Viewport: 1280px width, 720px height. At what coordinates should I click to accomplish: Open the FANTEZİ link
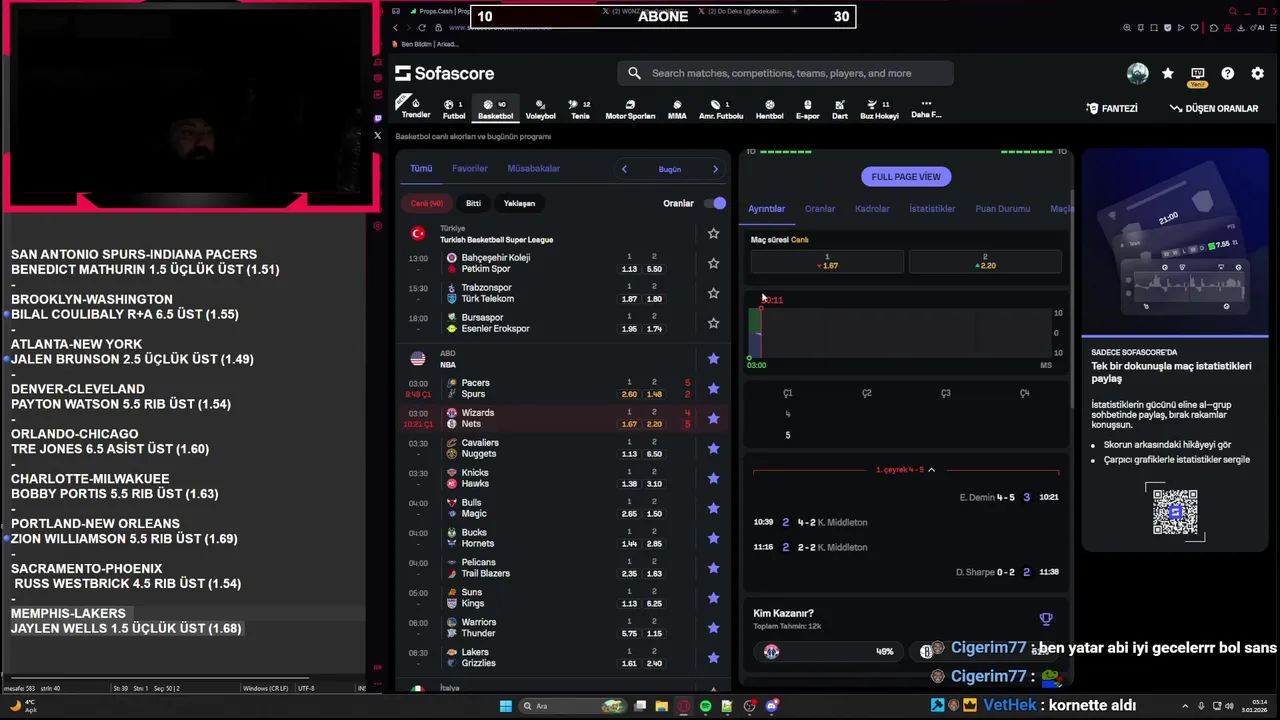1112,108
